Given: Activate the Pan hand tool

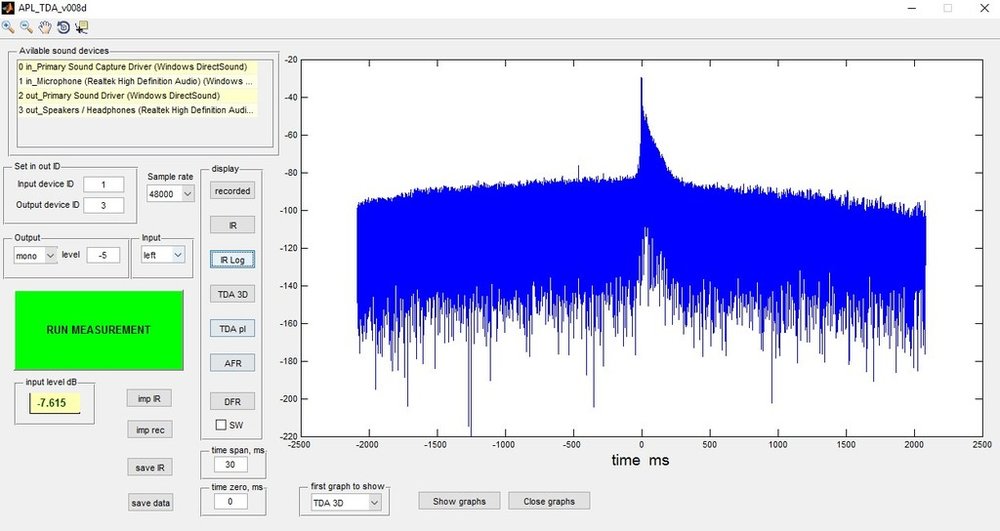Looking at the screenshot, I should (45, 27).
